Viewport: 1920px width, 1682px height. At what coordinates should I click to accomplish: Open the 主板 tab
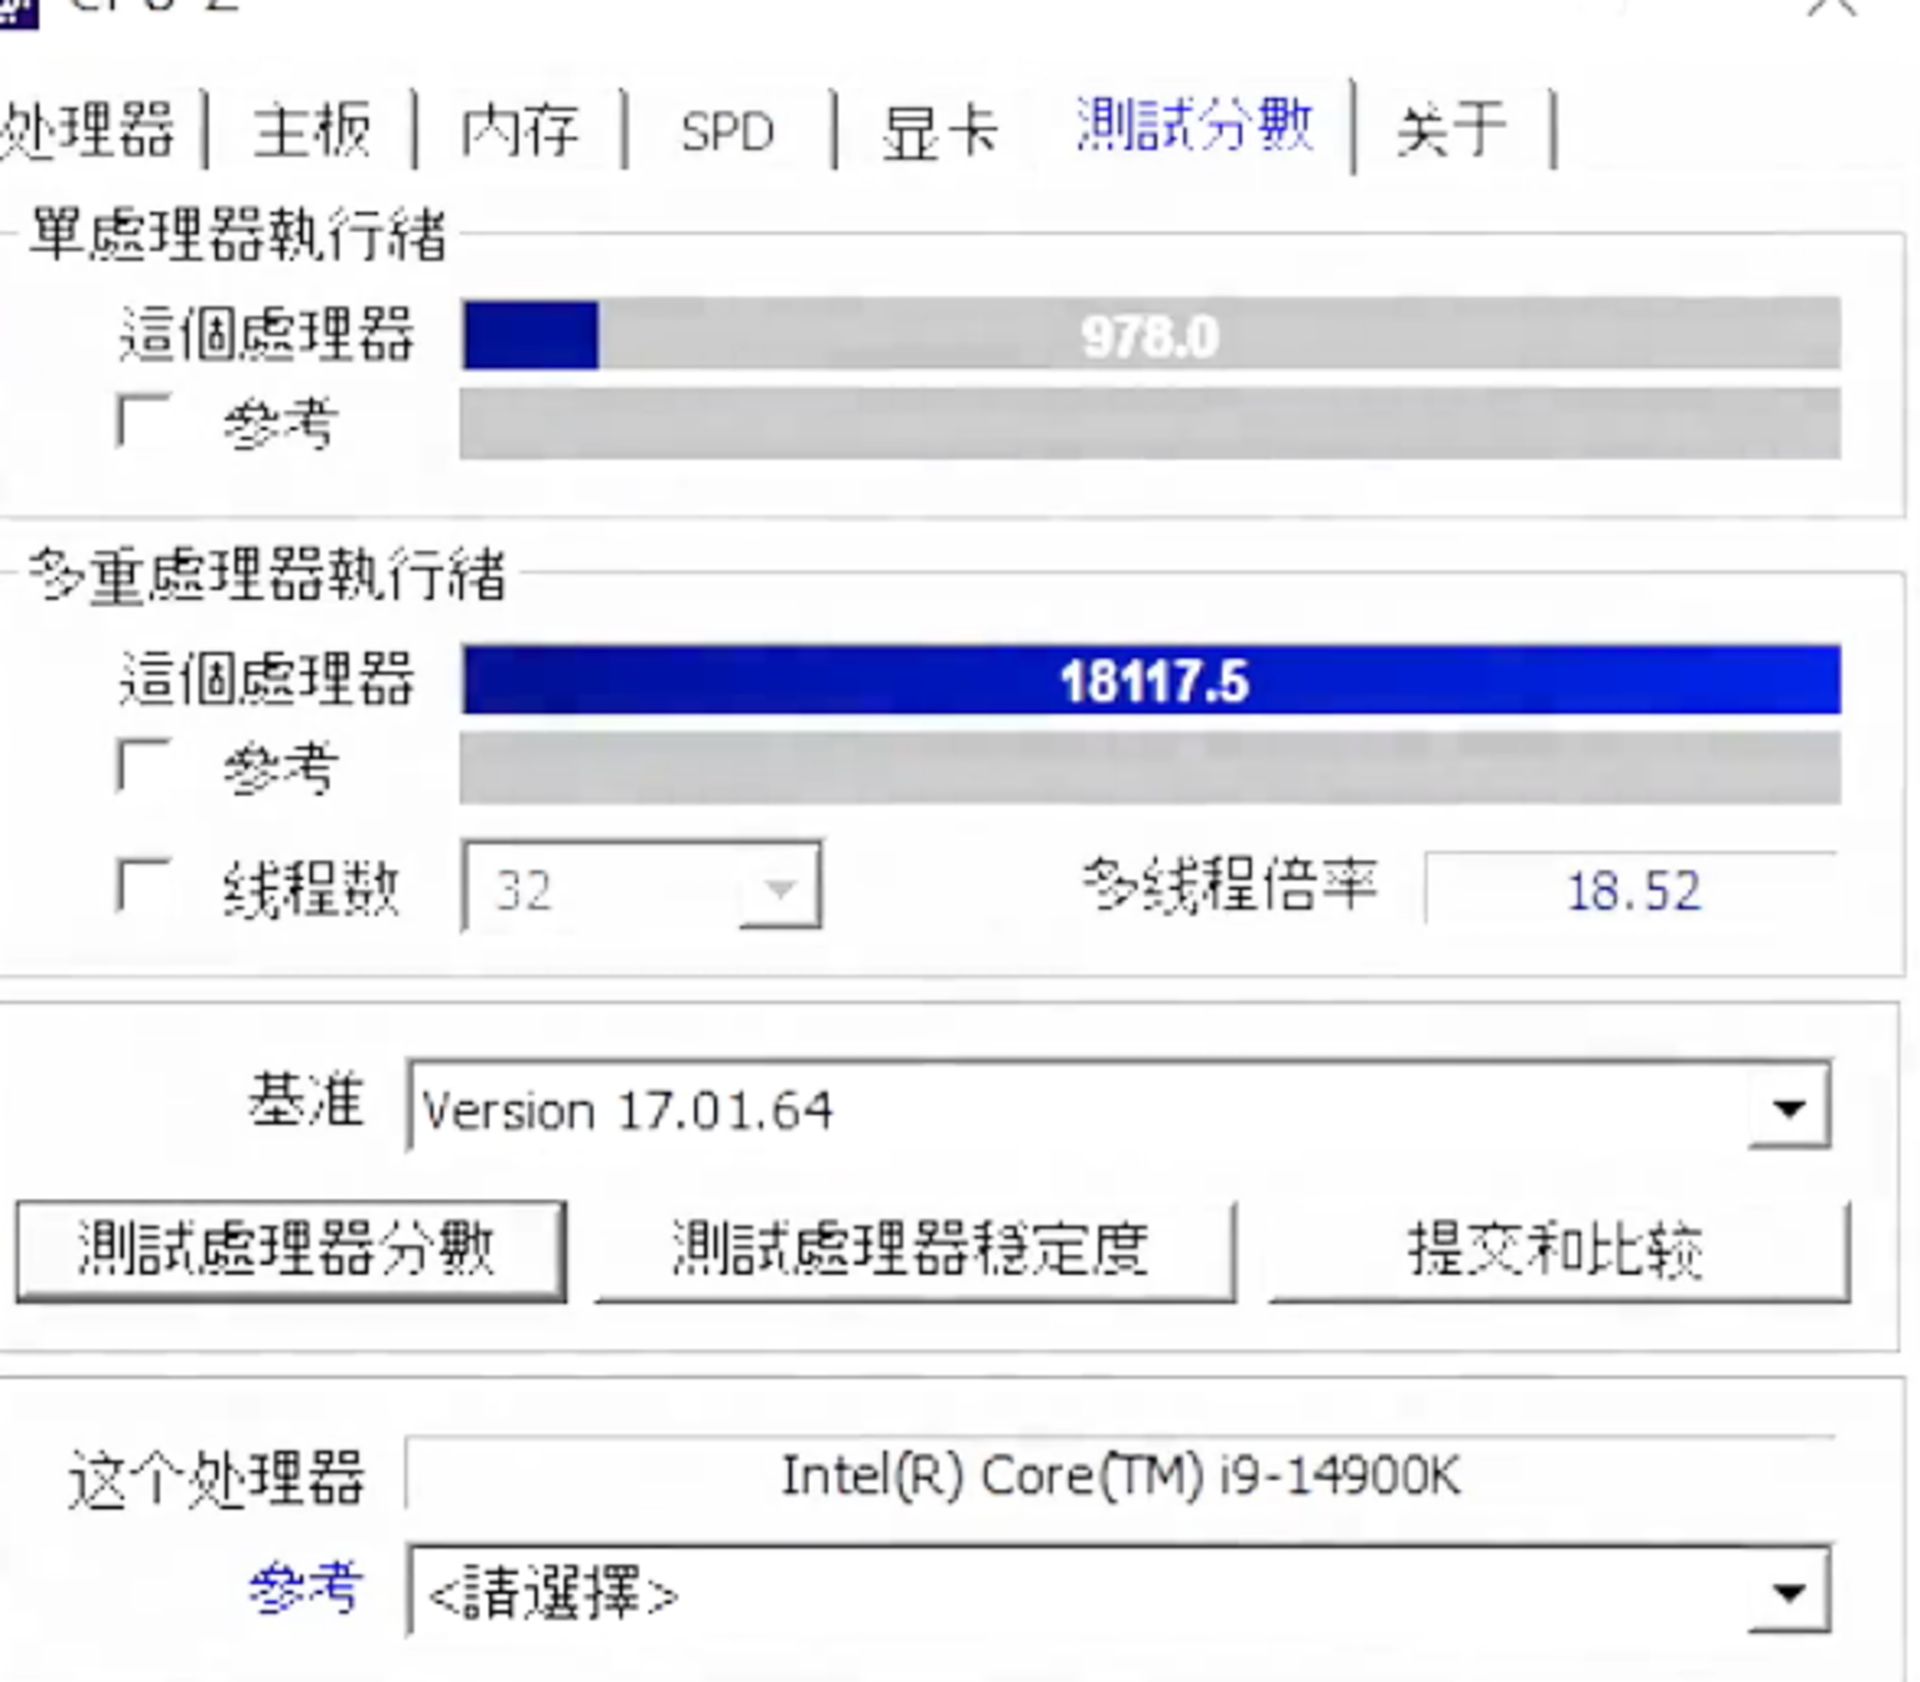click(310, 128)
